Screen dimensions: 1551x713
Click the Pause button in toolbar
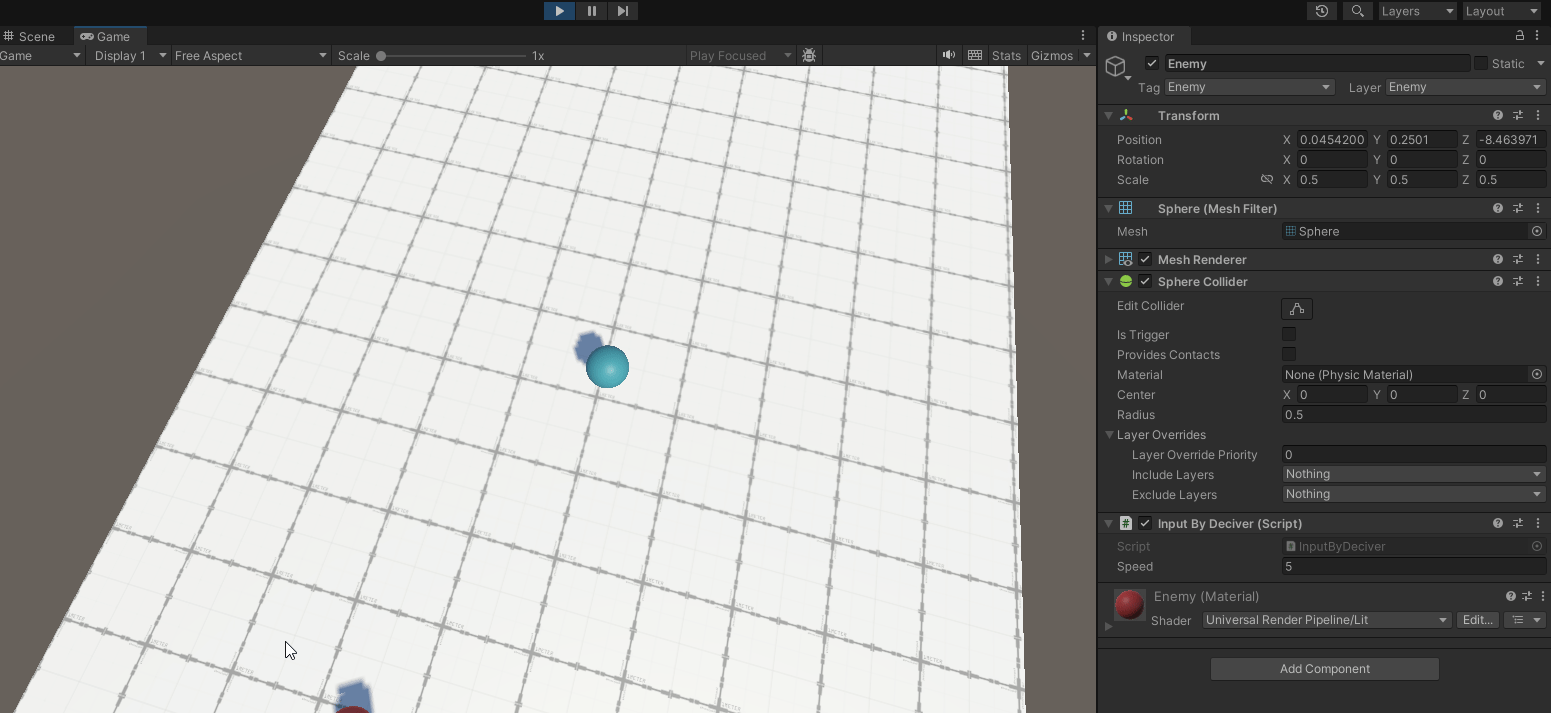click(591, 11)
